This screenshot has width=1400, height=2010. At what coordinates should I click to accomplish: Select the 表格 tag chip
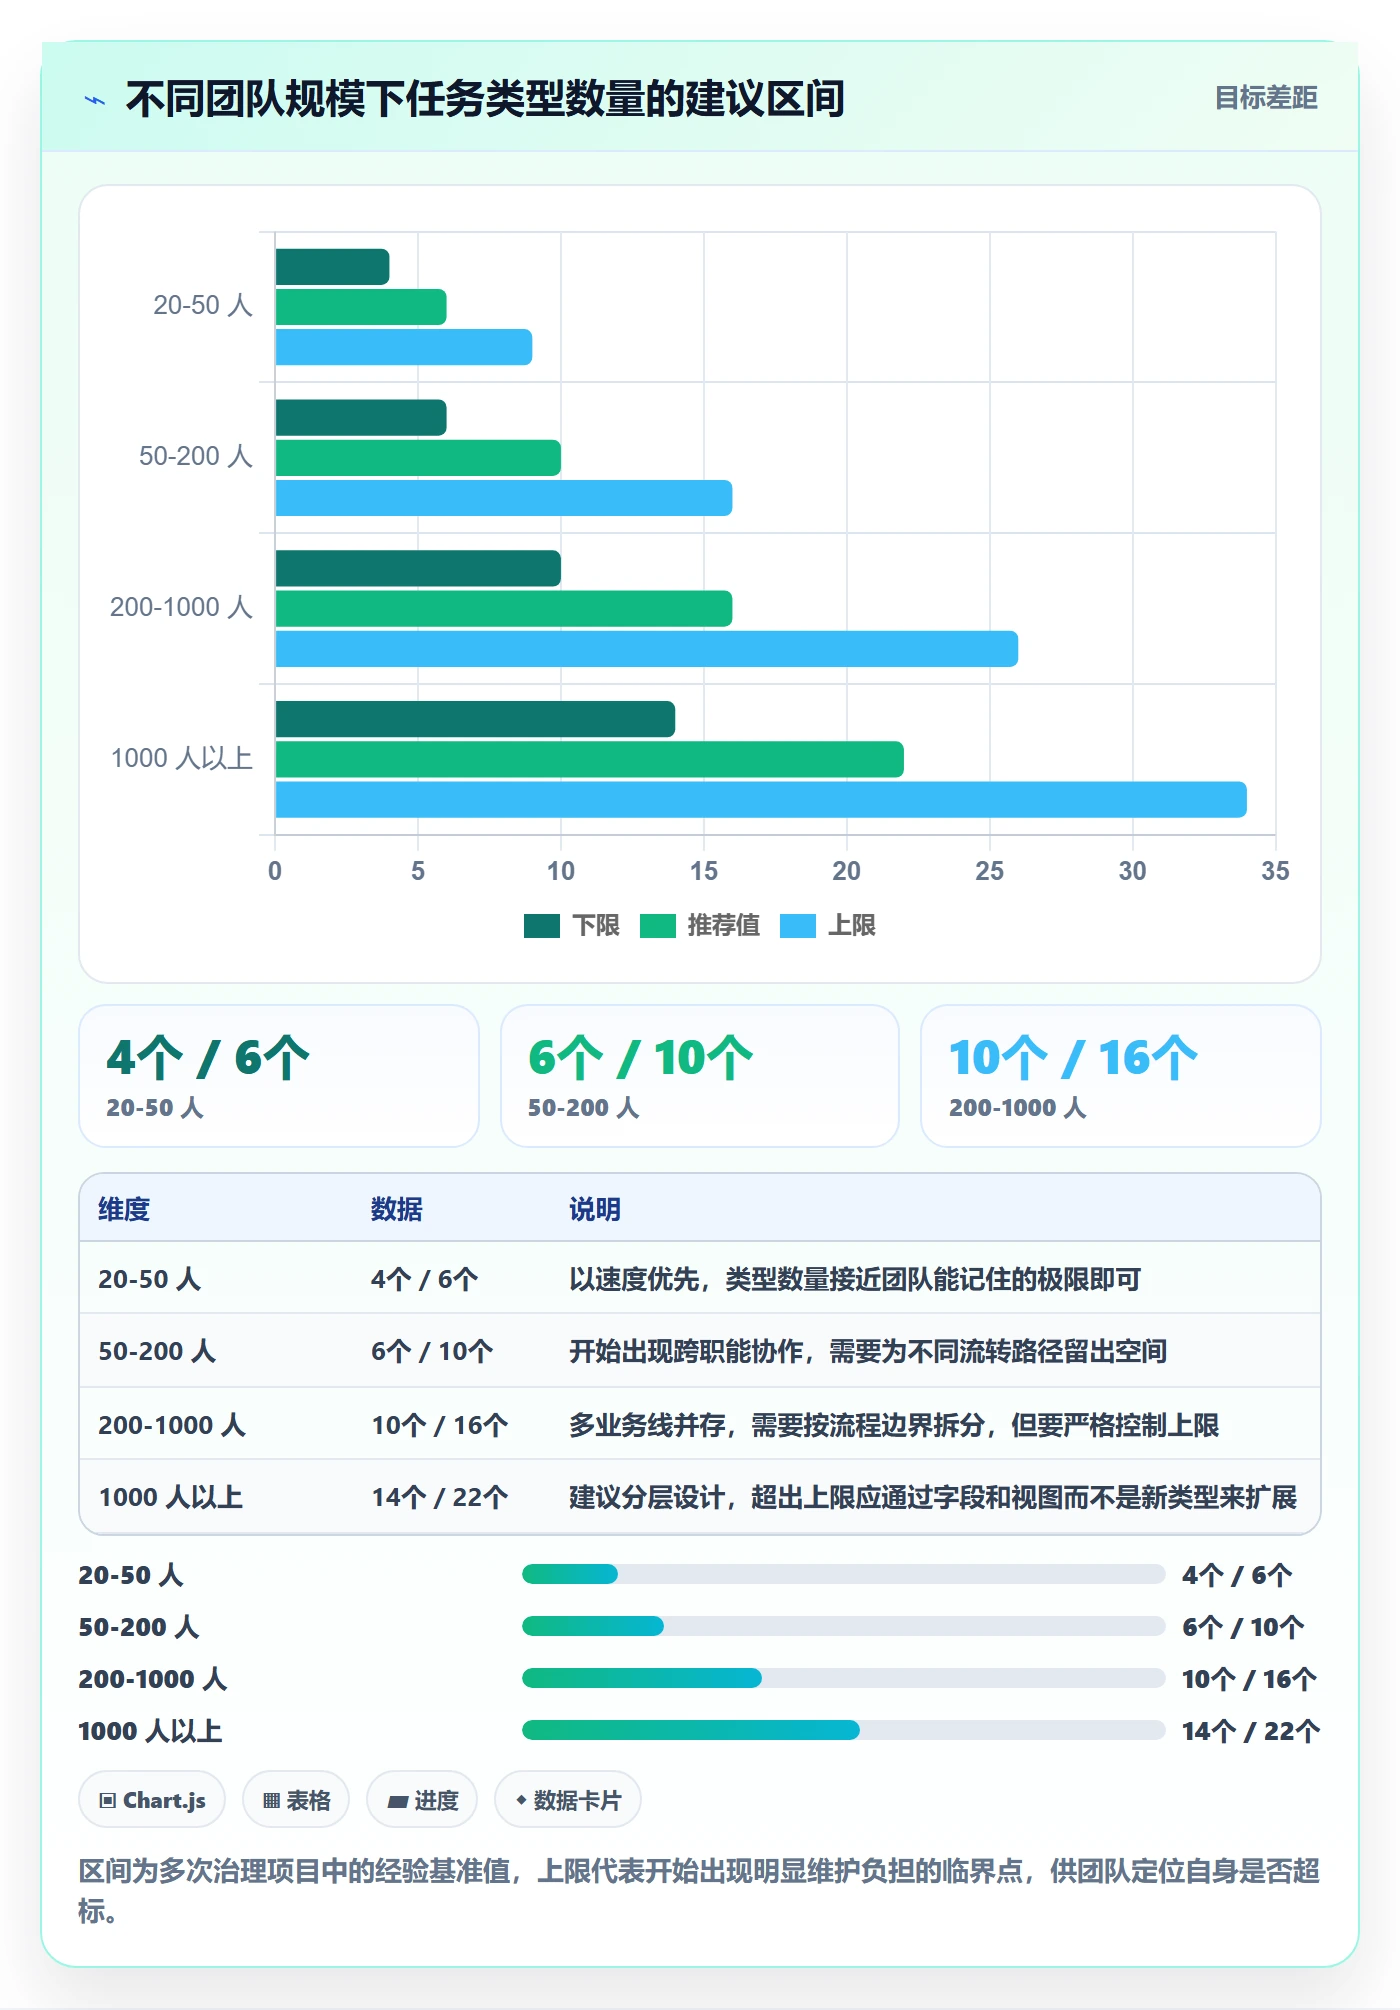pyautogui.click(x=296, y=1800)
